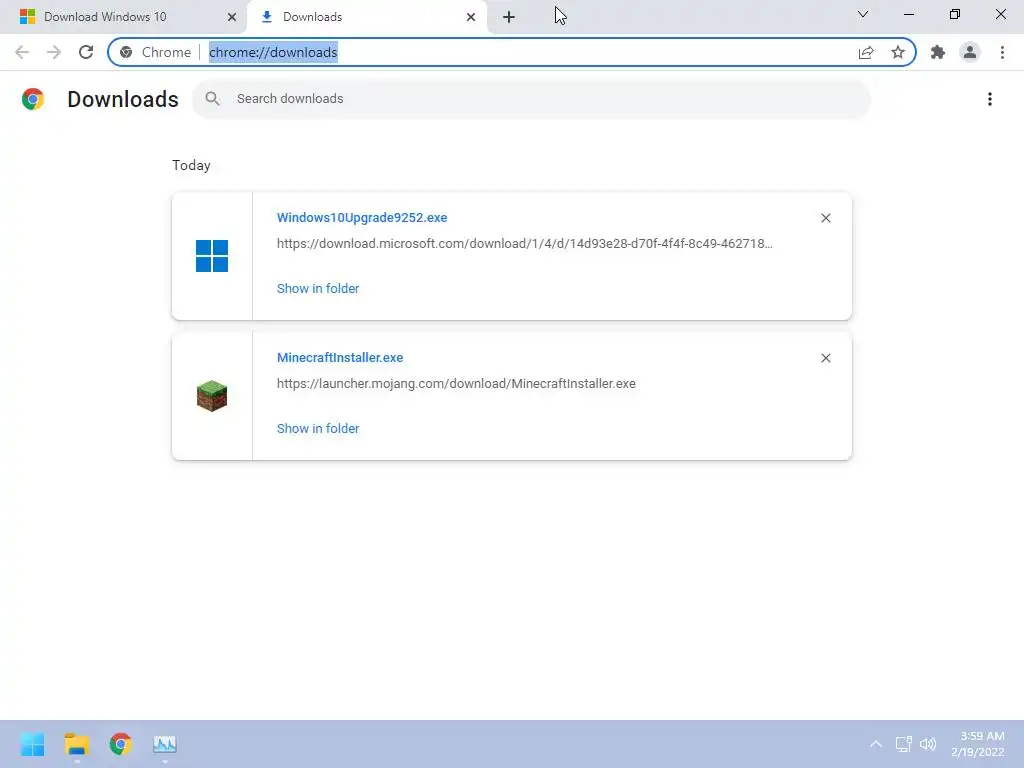Open the MinecraftInstaller.exe file link
The image size is (1024, 768).
tap(340, 357)
